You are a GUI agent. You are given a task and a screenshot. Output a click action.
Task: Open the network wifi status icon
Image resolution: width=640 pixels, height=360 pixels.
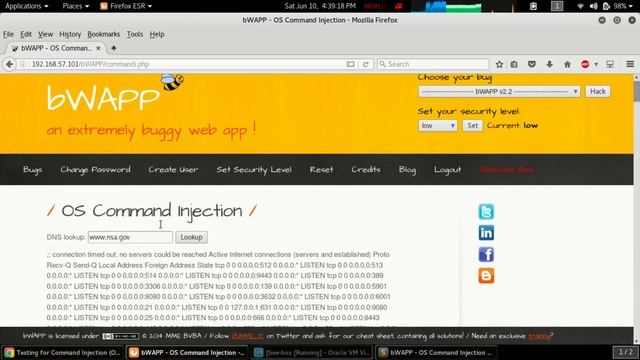tap(580, 6)
